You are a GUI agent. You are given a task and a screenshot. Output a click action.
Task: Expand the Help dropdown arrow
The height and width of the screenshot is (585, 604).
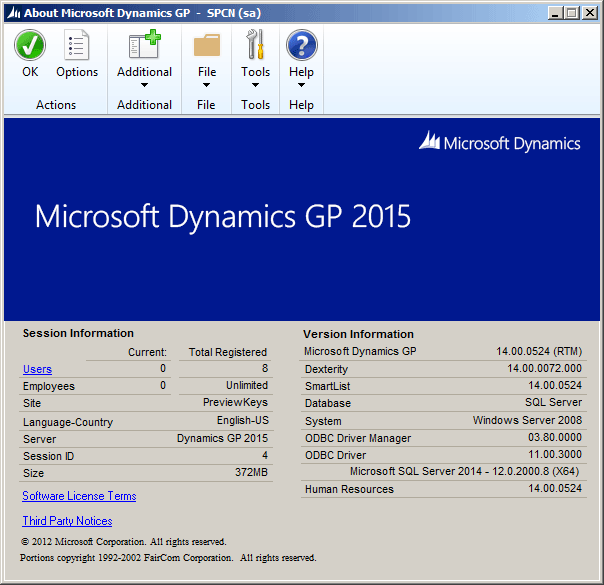coord(301,86)
